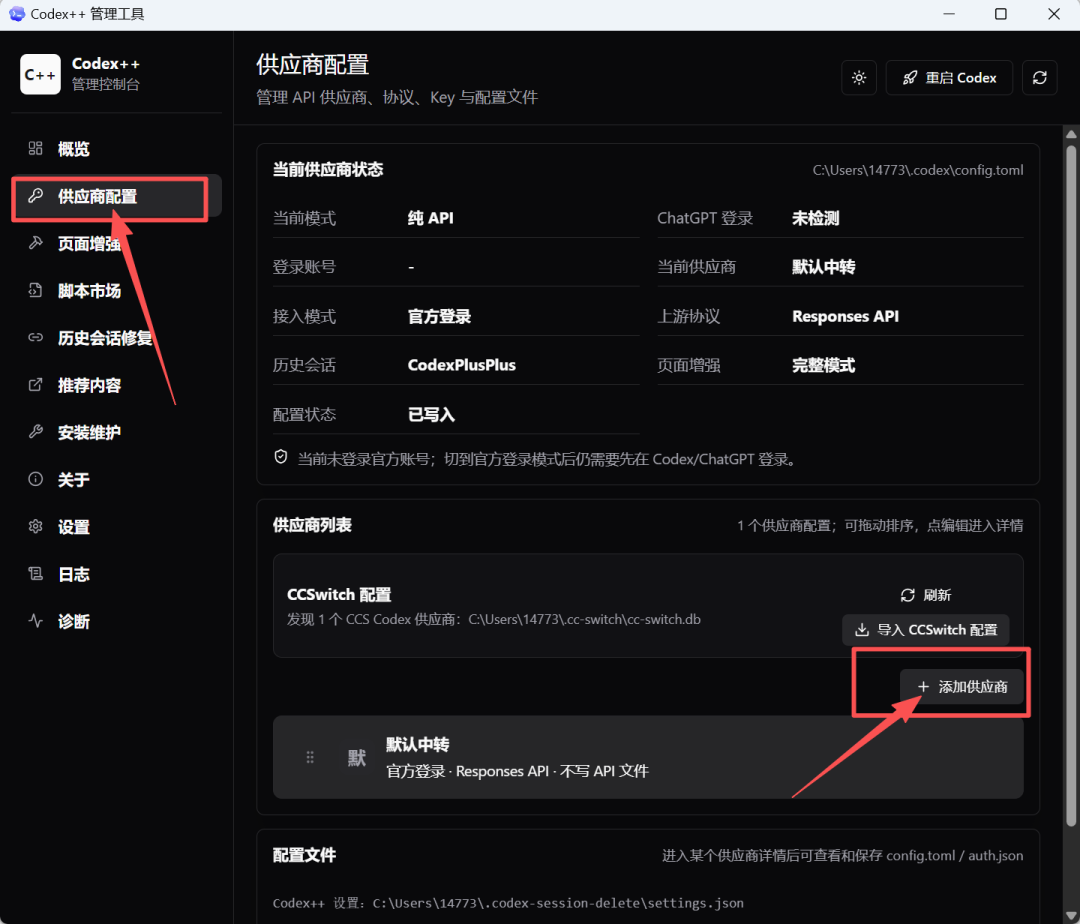This screenshot has width=1080, height=924.
Task: Click the 默 avatar of the supplier row
Action: 357,758
